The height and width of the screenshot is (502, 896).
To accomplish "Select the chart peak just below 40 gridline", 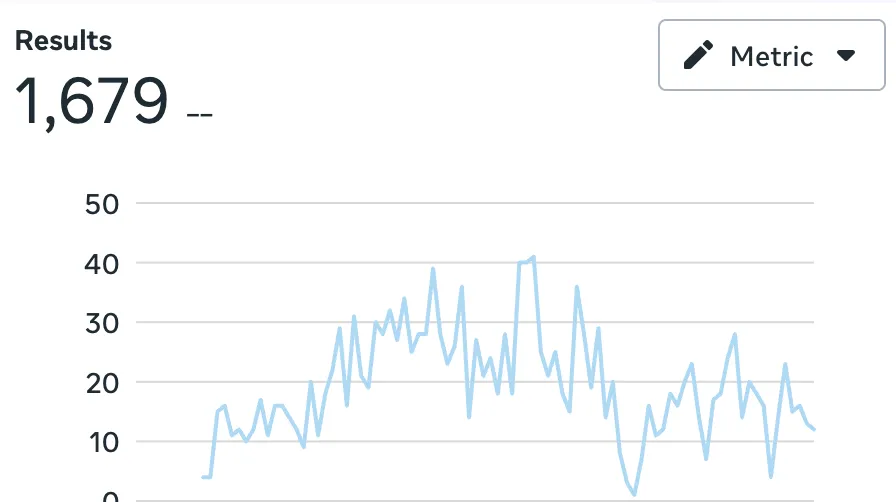I will click(x=433, y=269).
